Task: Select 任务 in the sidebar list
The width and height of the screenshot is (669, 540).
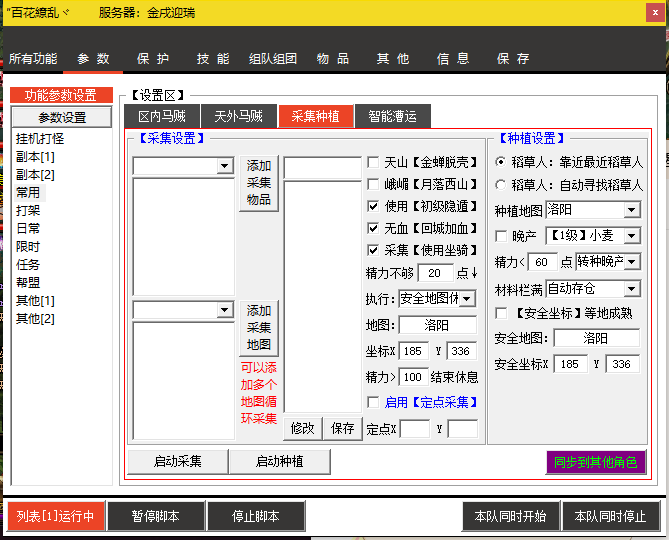Action: click(28, 265)
